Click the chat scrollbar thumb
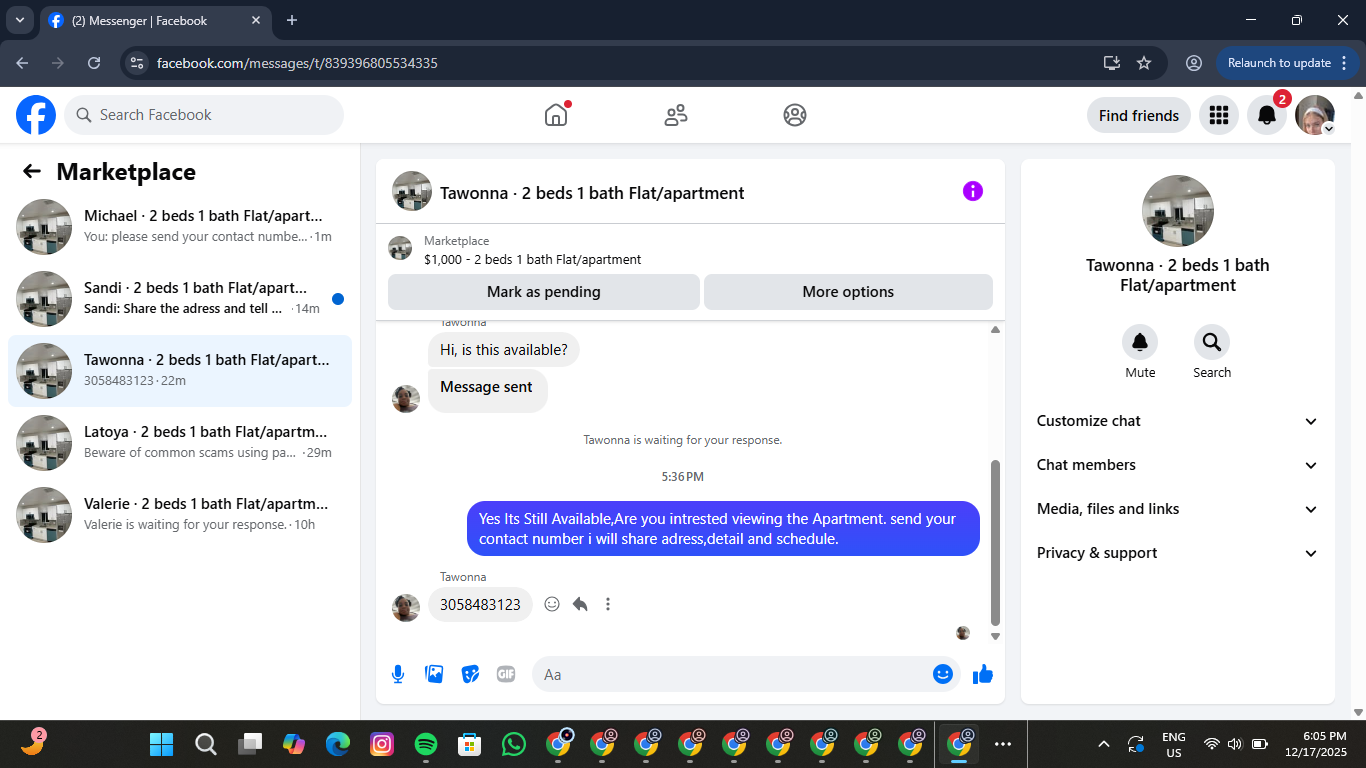1366x768 pixels. click(995, 542)
